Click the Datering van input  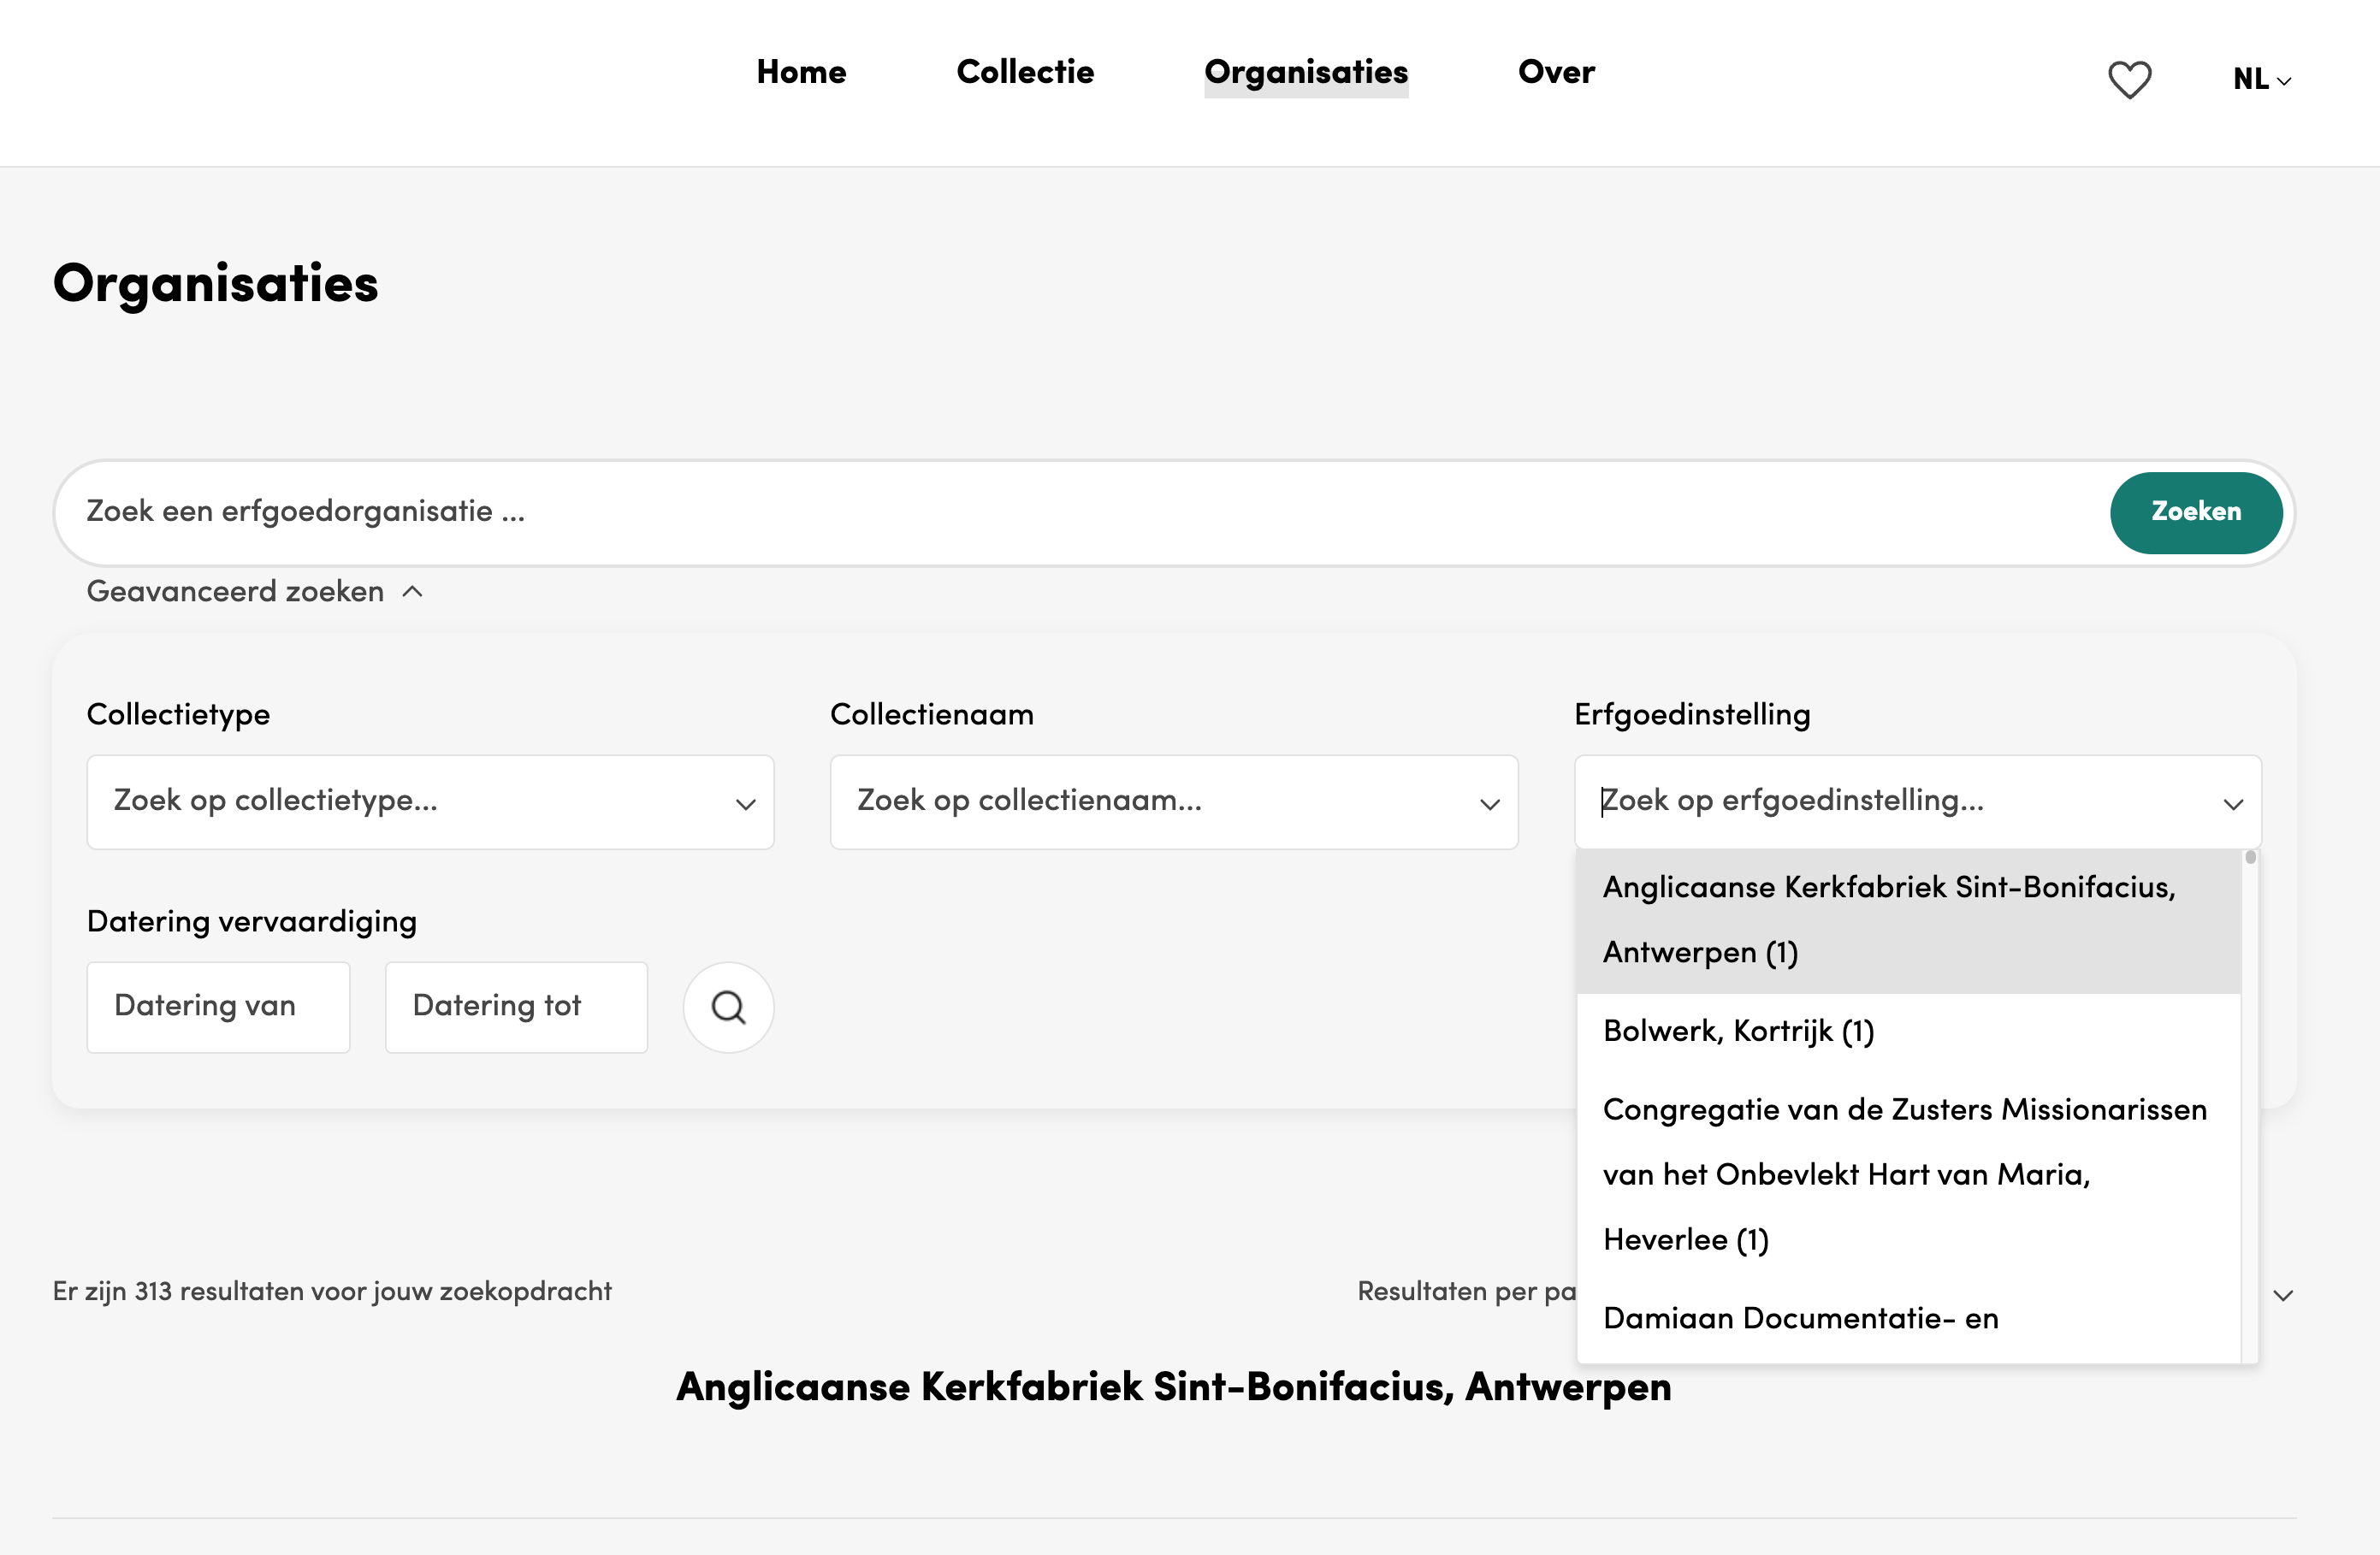point(218,1007)
